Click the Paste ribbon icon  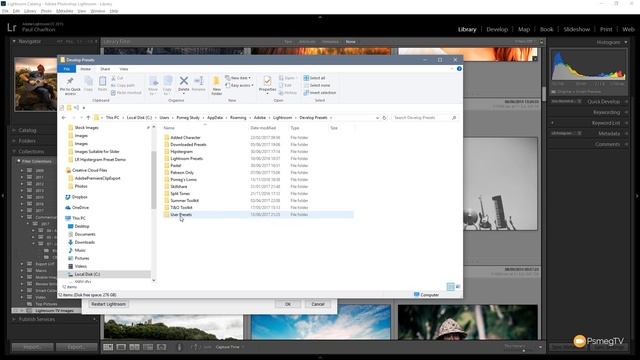(x=102, y=84)
